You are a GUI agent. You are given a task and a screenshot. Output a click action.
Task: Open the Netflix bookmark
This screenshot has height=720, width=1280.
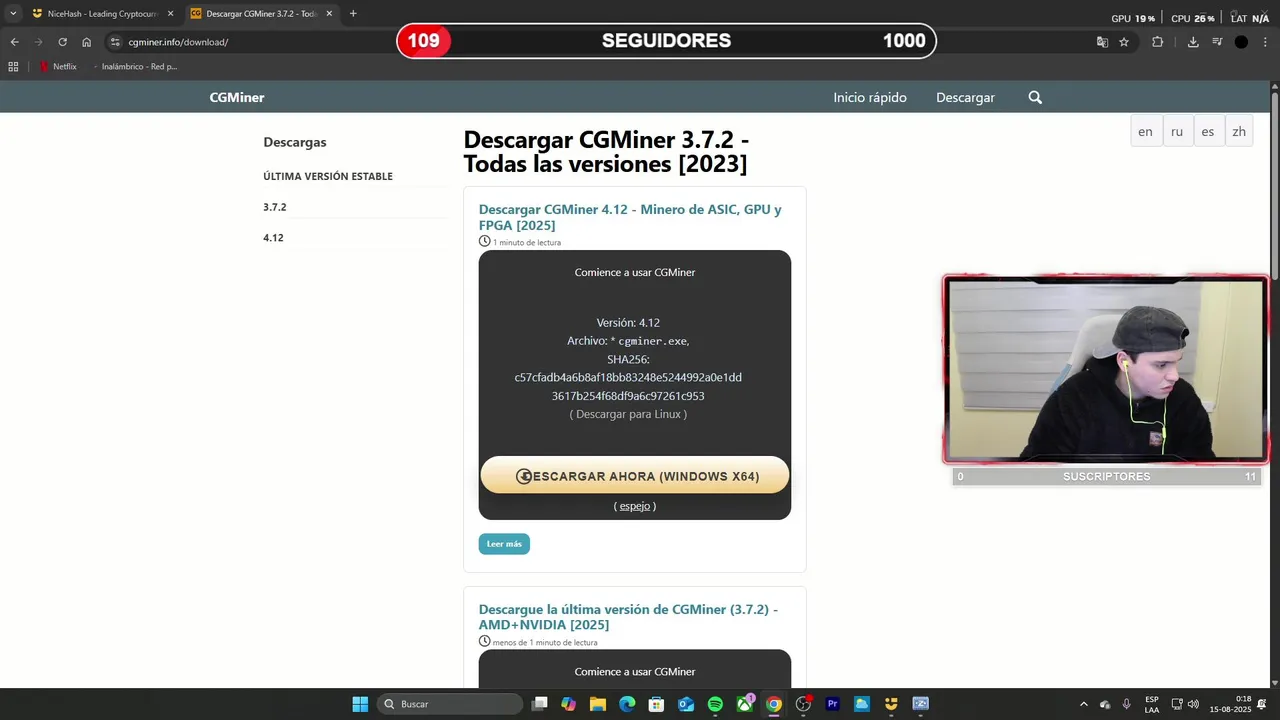58,67
